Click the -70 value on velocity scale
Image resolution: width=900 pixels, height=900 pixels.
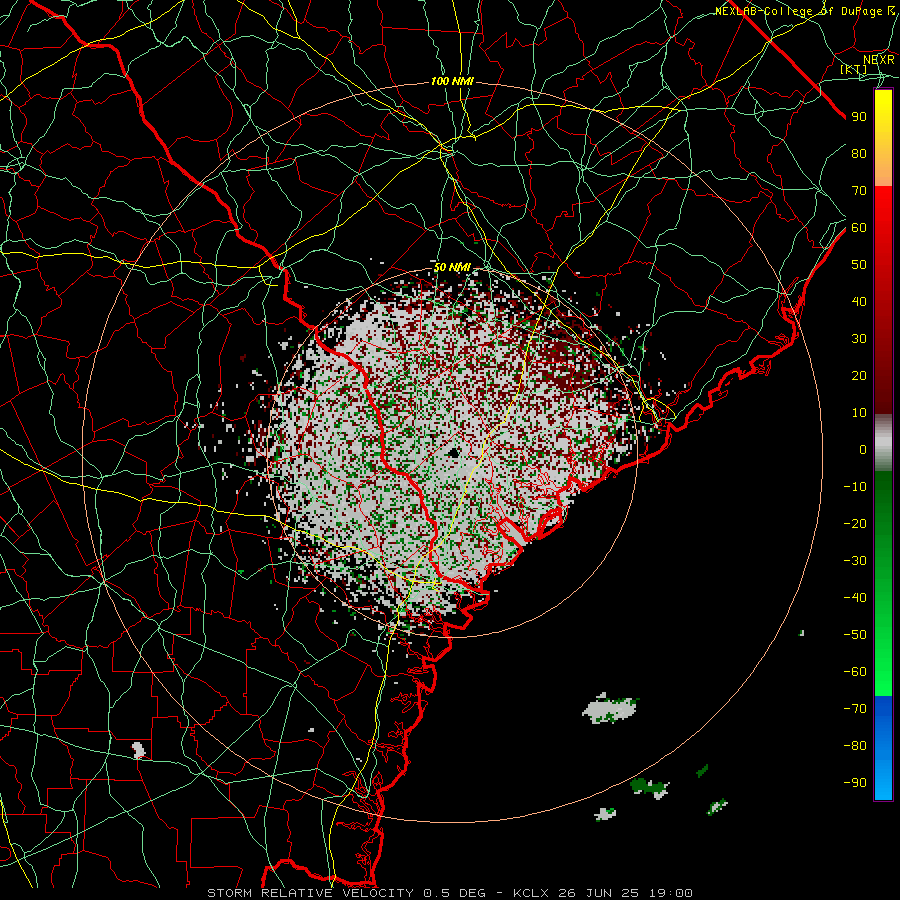click(855, 708)
